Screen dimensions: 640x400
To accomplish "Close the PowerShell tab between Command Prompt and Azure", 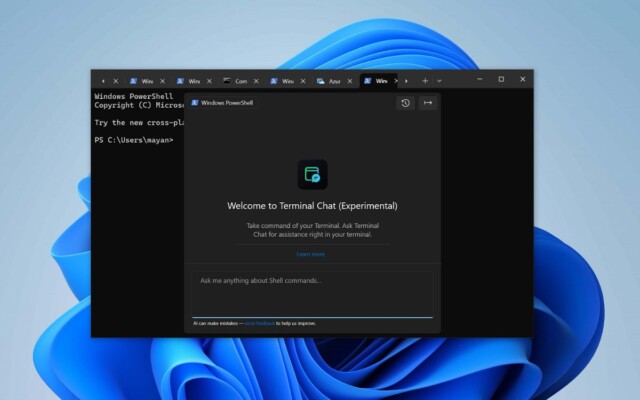I will pyautogui.click(x=303, y=81).
